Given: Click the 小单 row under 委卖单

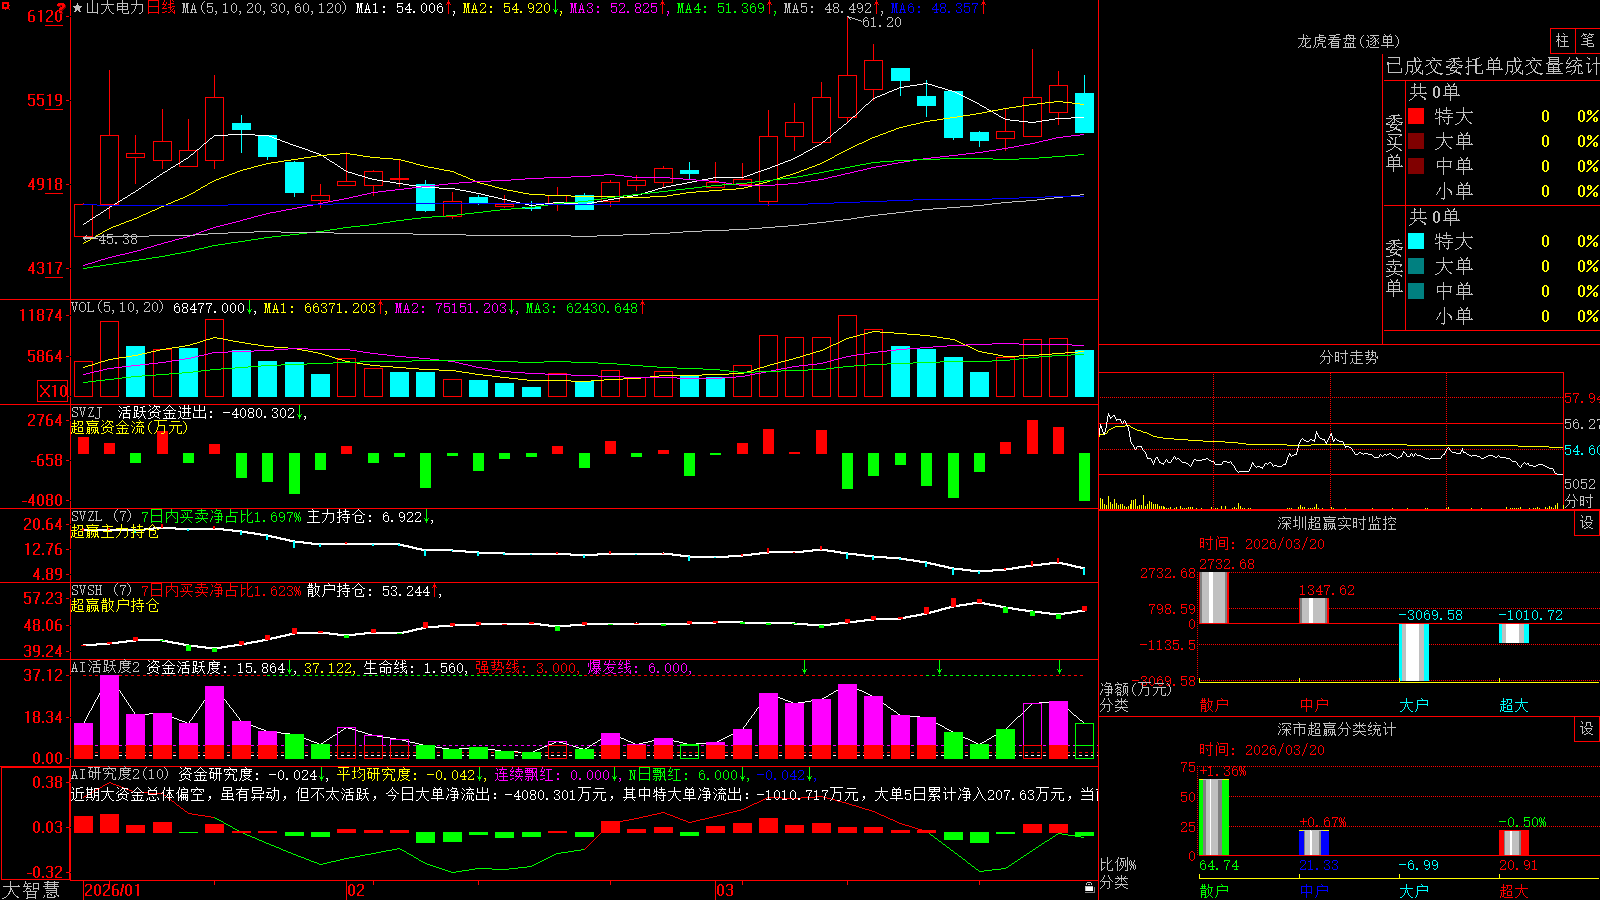Looking at the screenshot, I should click(x=1503, y=316).
